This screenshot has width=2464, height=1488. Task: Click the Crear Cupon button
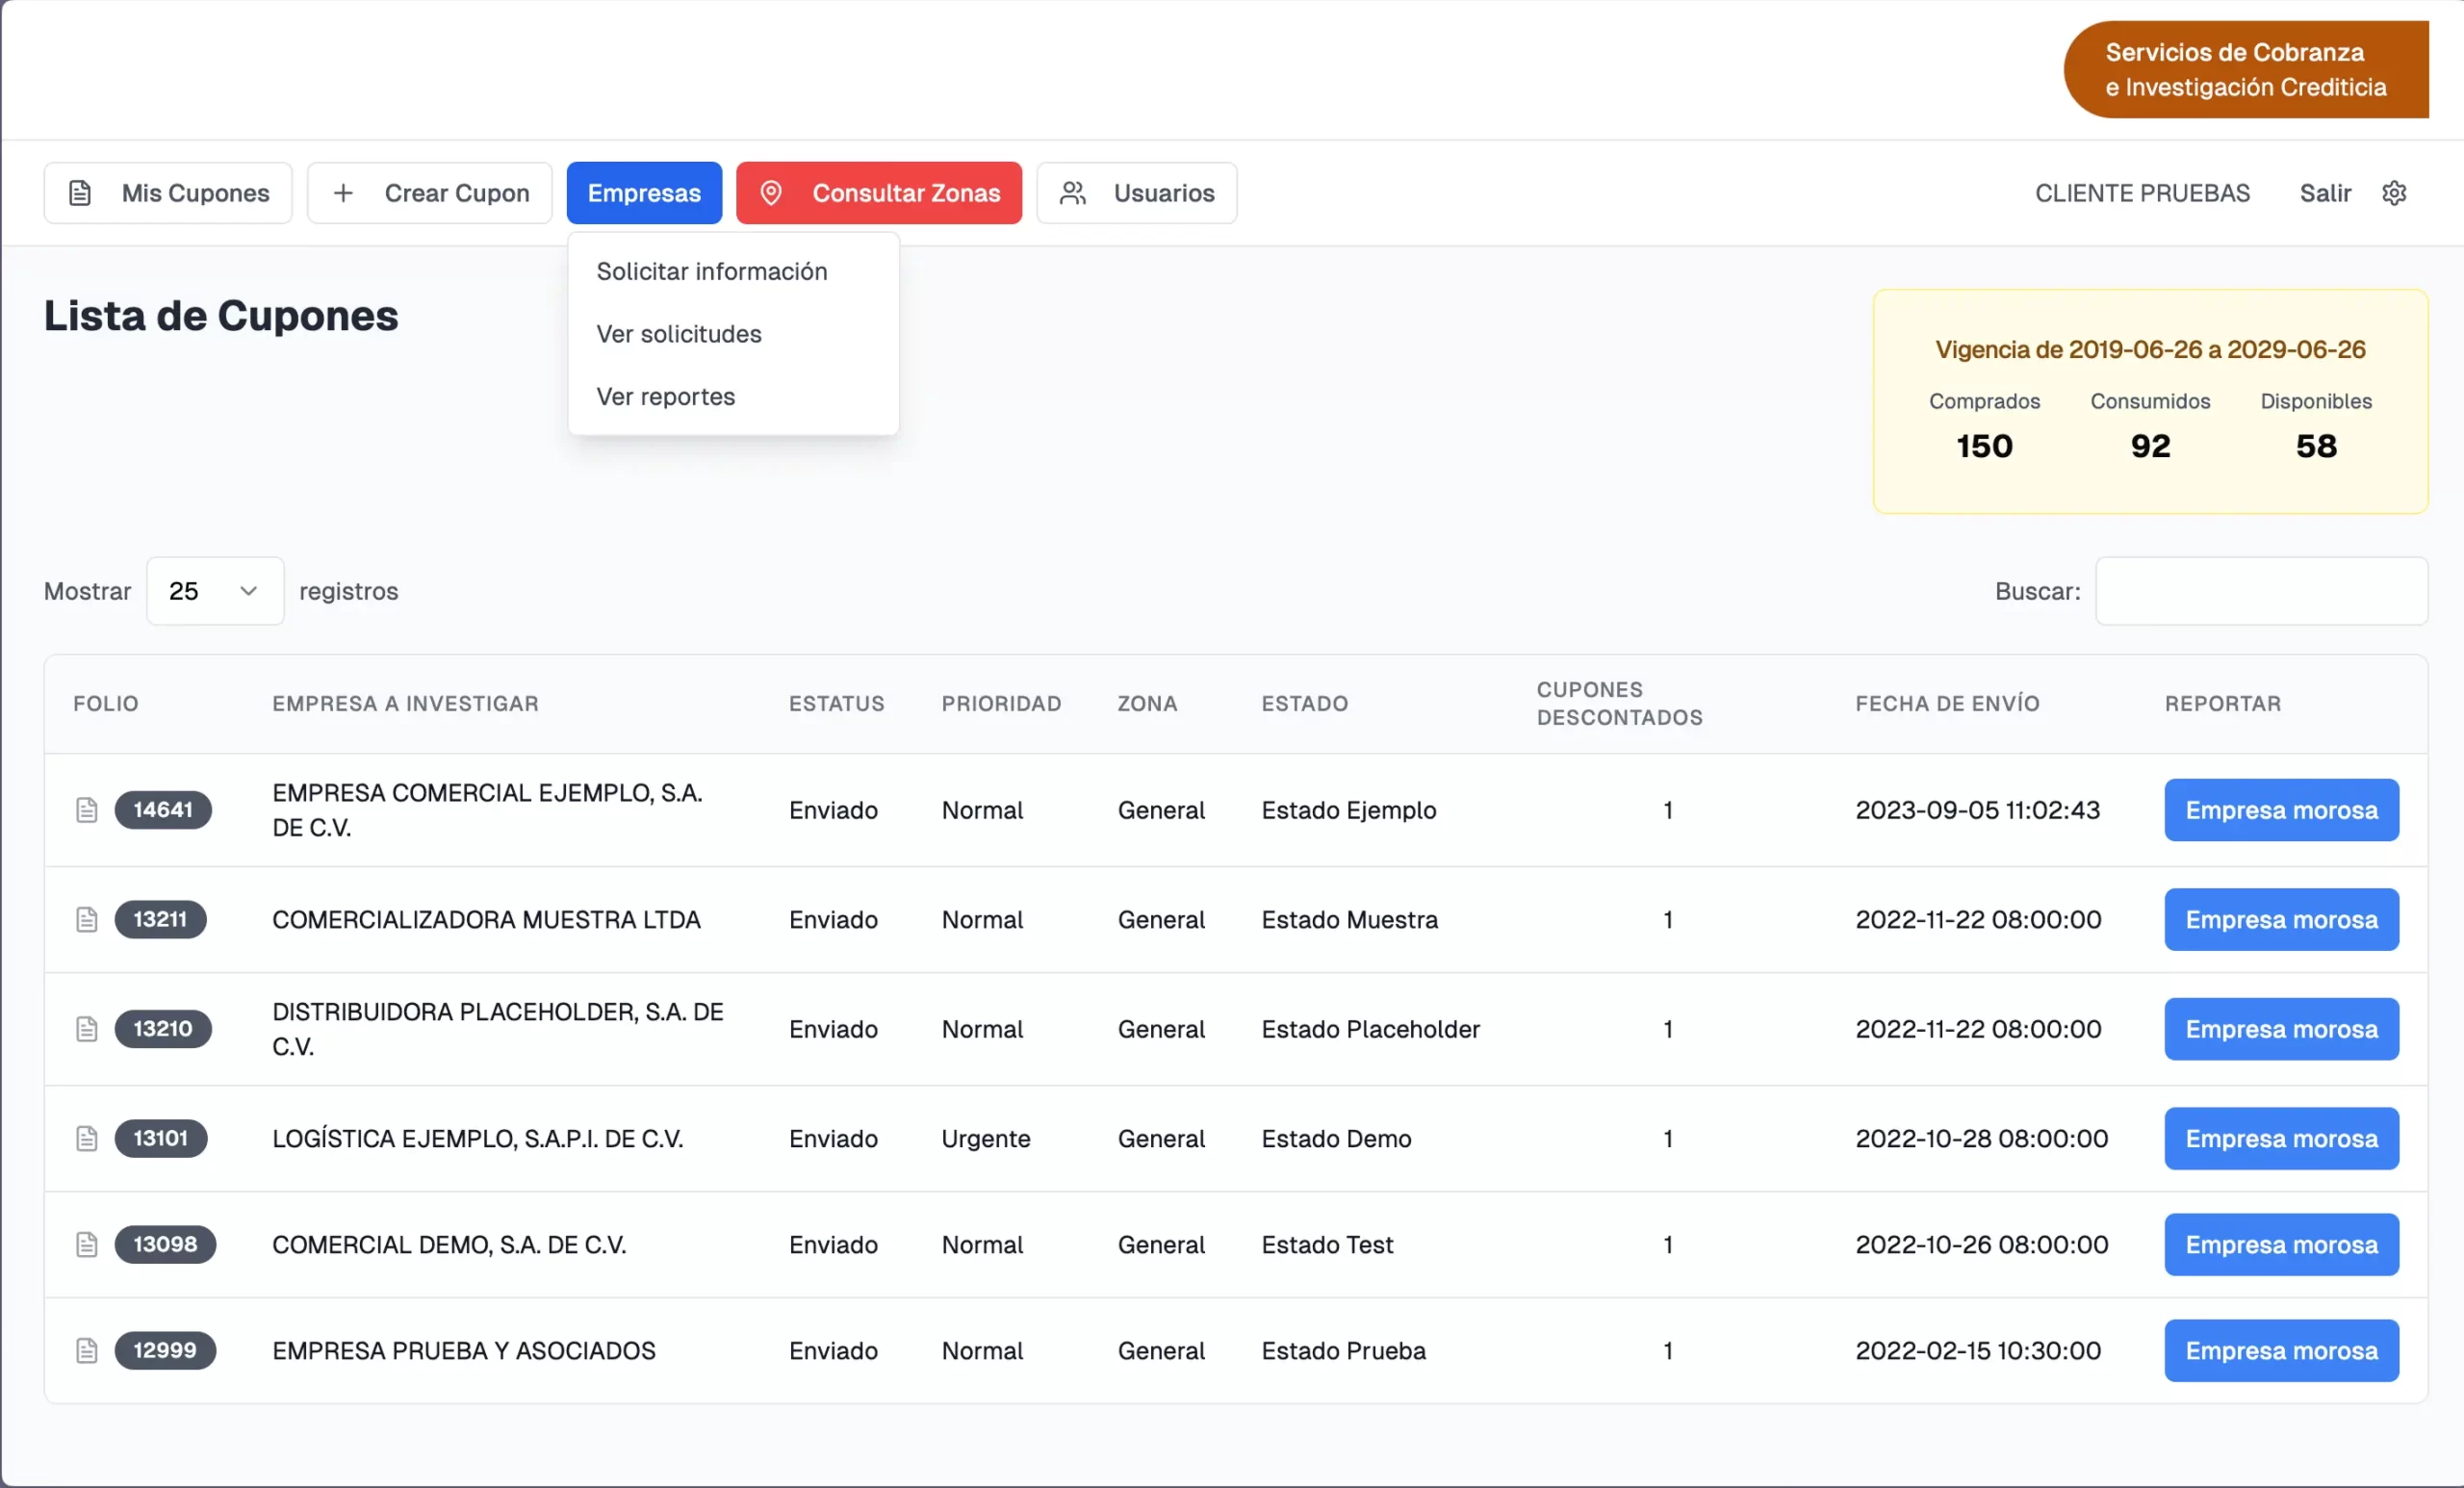[x=429, y=193]
